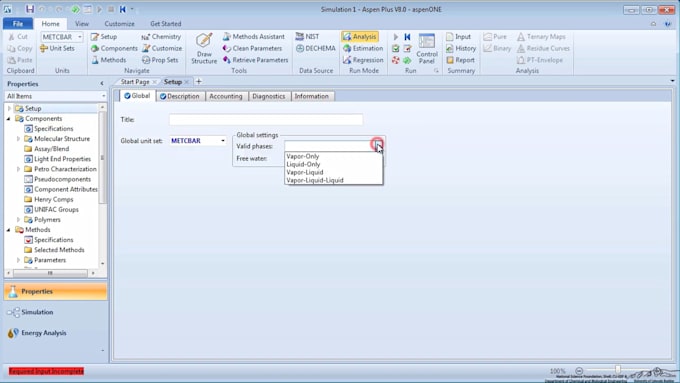Close the Setup document tab

click(187, 82)
